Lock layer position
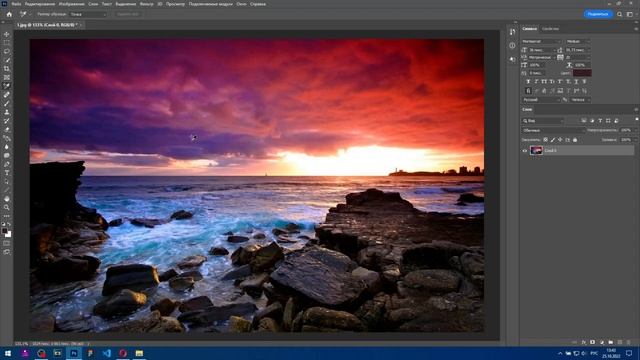This screenshot has height=360, width=640. 560,140
